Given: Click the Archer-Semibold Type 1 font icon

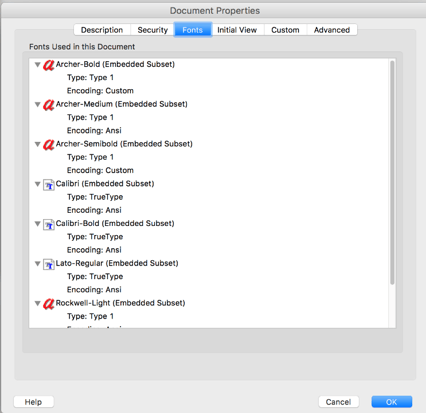Looking at the screenshot, I should click(48, 144).
